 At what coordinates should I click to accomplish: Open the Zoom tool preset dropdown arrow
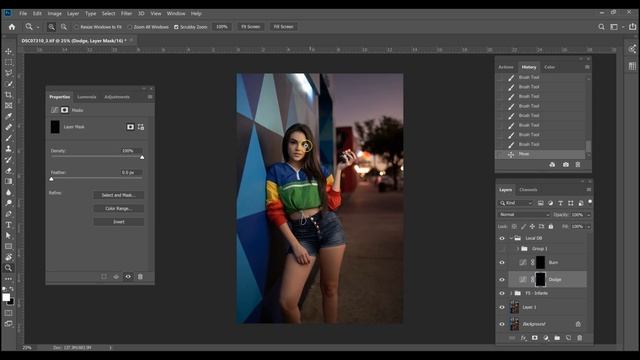click(x=38, y=27)
